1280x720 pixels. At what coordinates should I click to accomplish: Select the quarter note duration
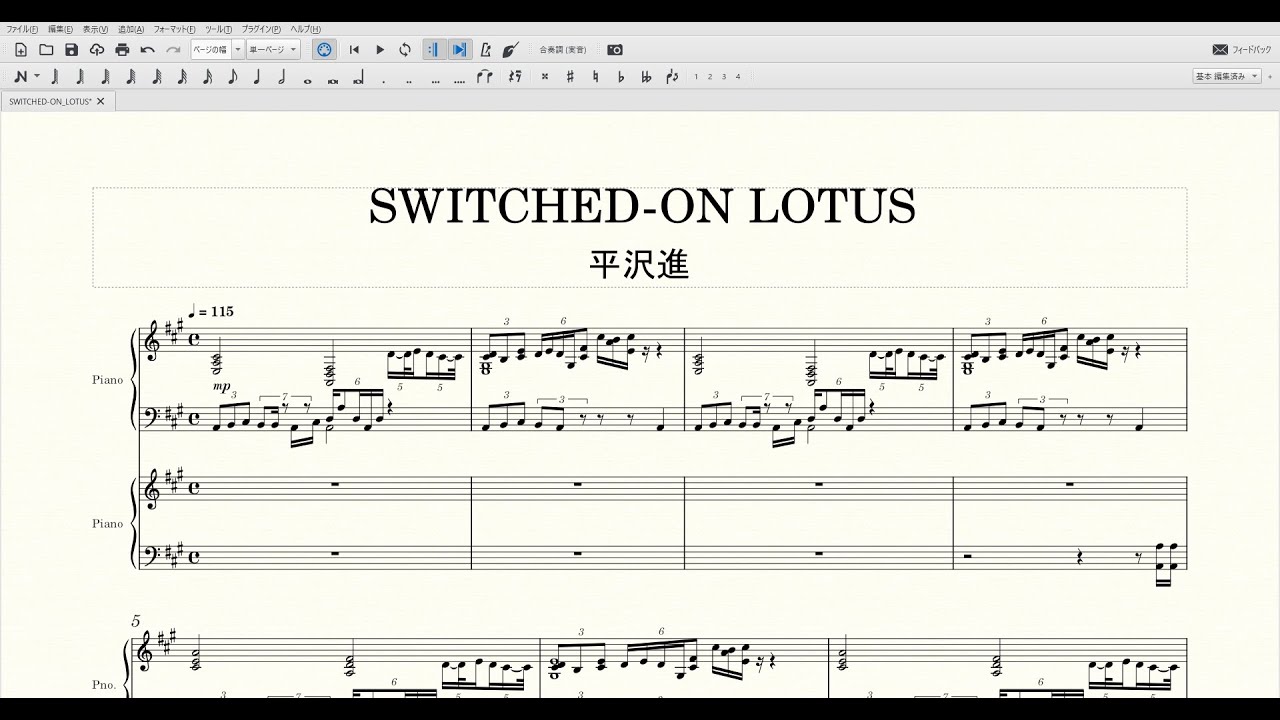pyautogui.click(x=257, y=76)
